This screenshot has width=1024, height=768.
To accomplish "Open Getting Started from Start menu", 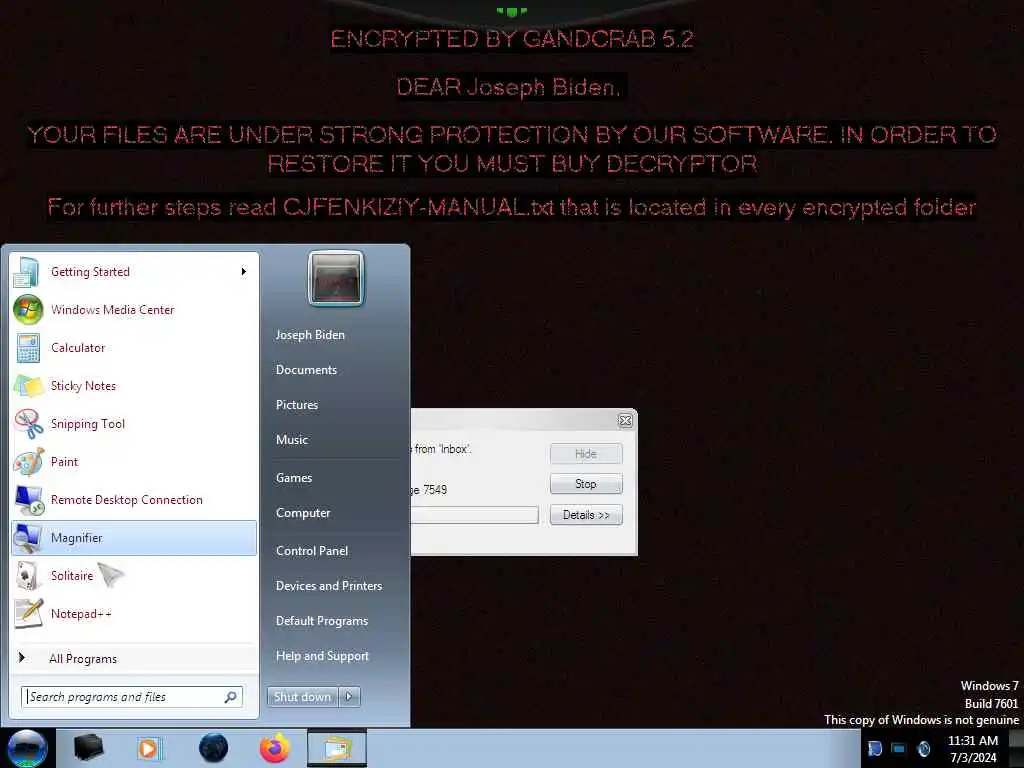I will pos(134,272).
